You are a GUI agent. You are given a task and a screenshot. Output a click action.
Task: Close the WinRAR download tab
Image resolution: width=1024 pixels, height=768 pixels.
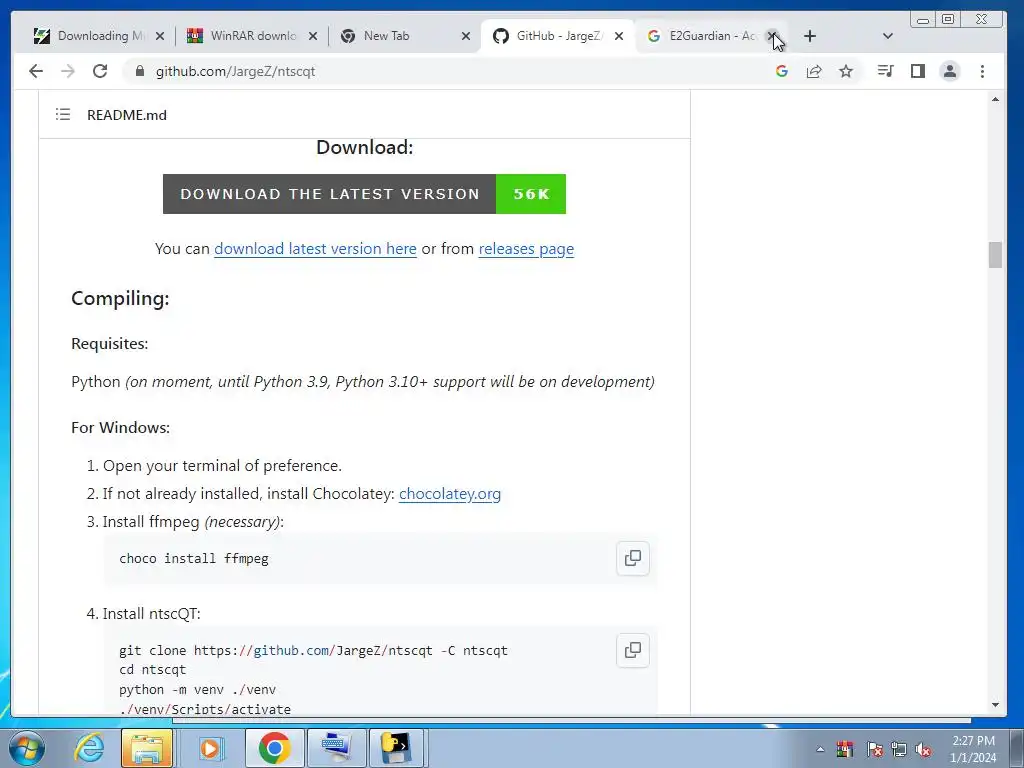point(313,36)
